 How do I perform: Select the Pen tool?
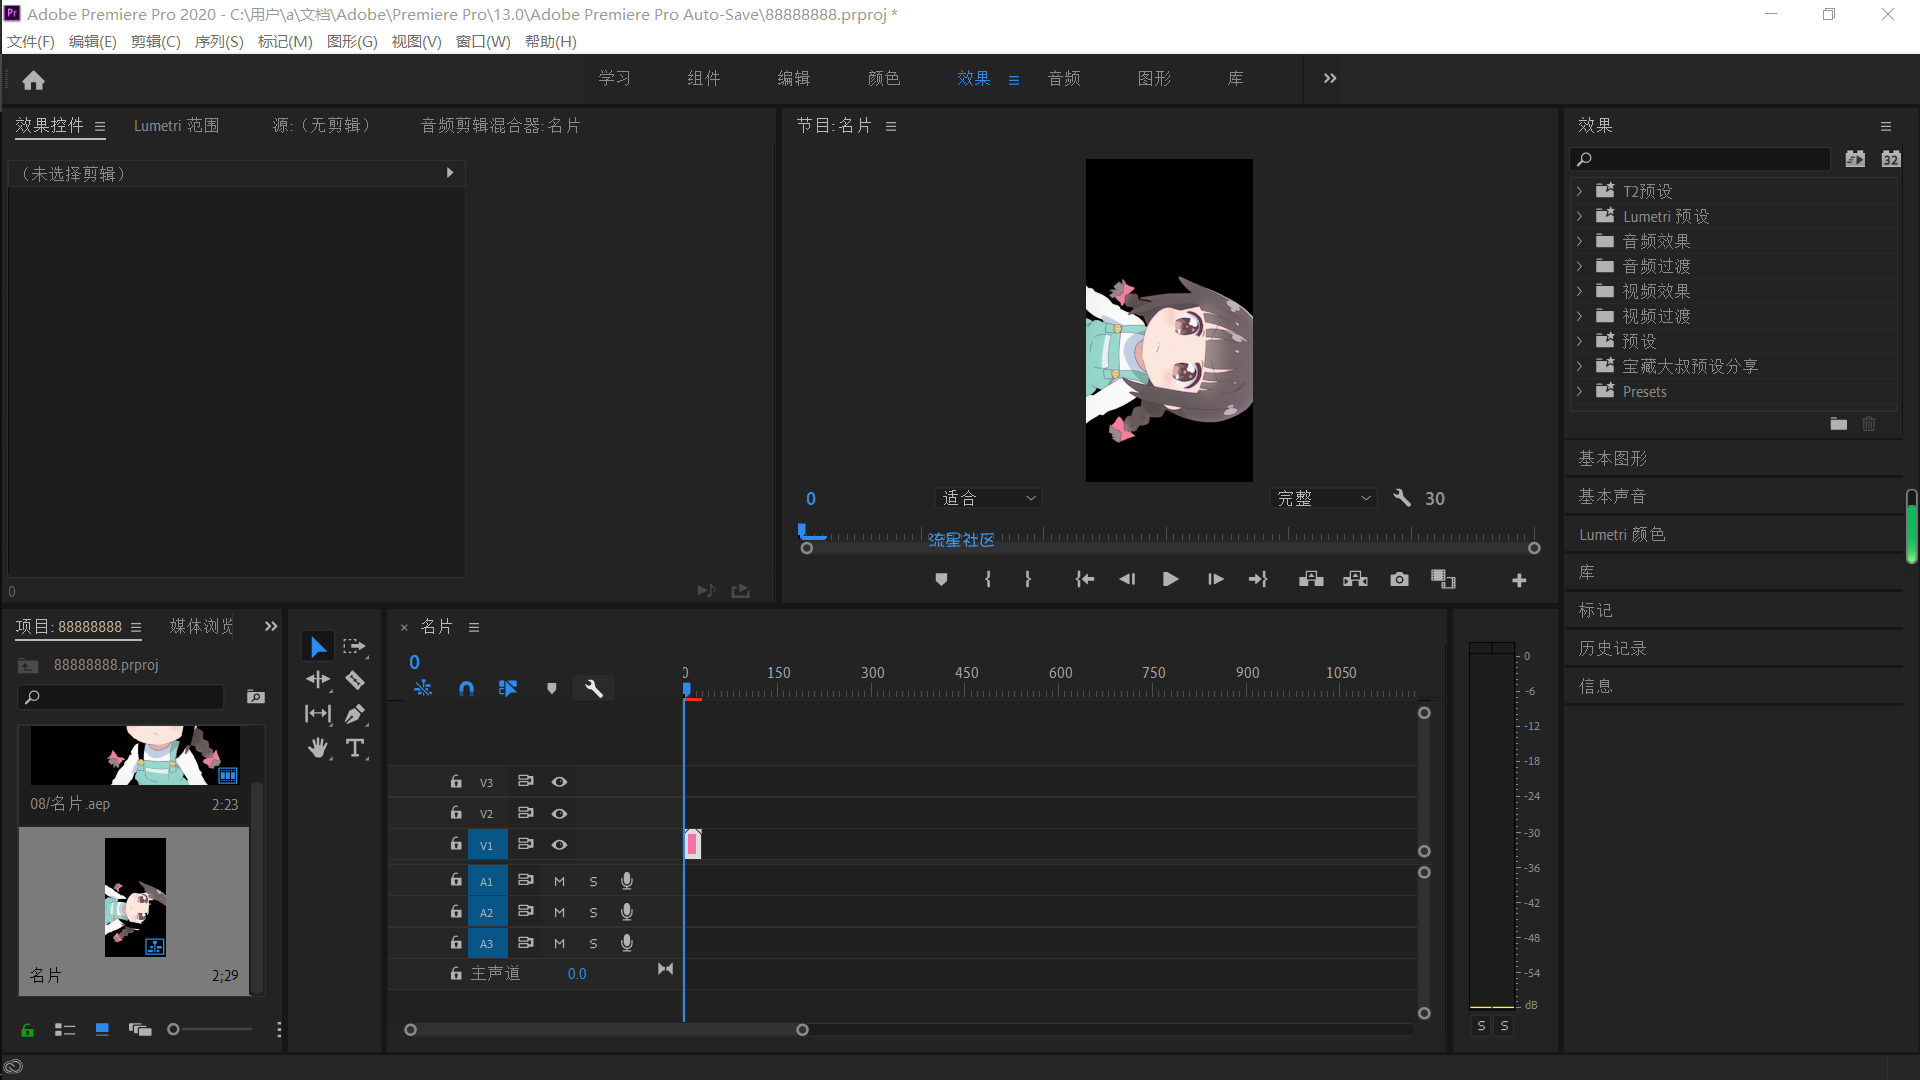355,714
